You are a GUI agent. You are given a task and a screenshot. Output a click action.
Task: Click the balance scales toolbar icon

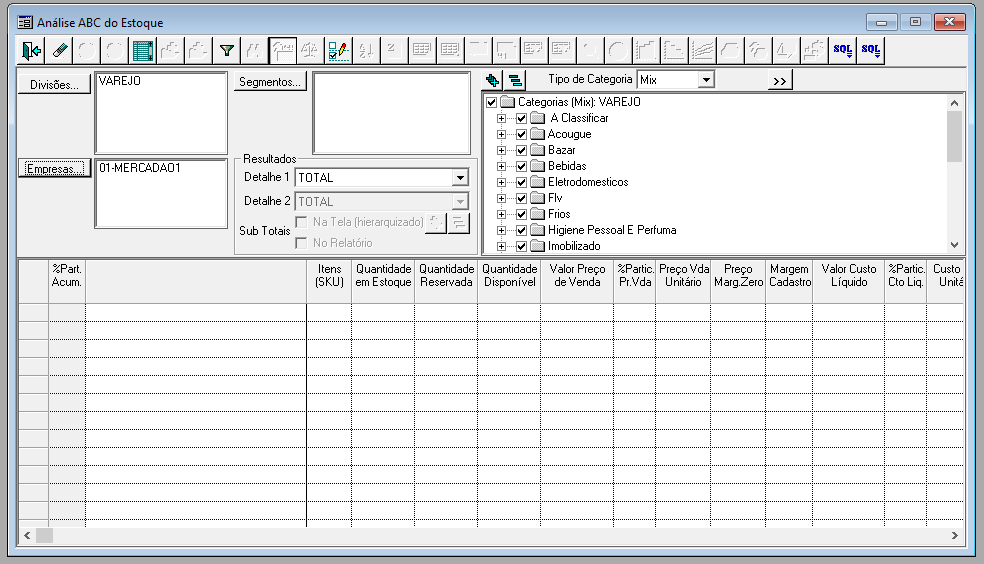pos(310,50)
